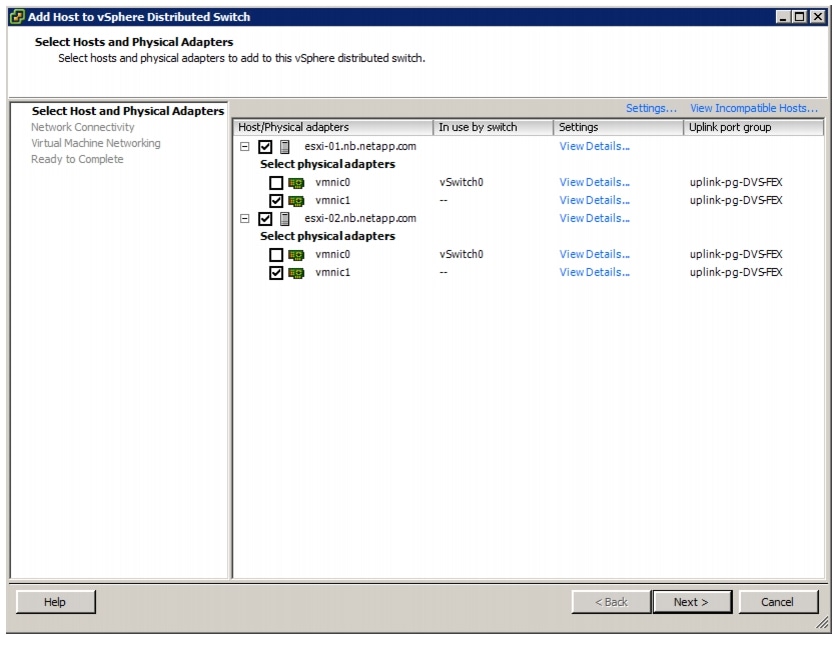Click the esxi-01.nb.netapp.com host server icon

285,147
